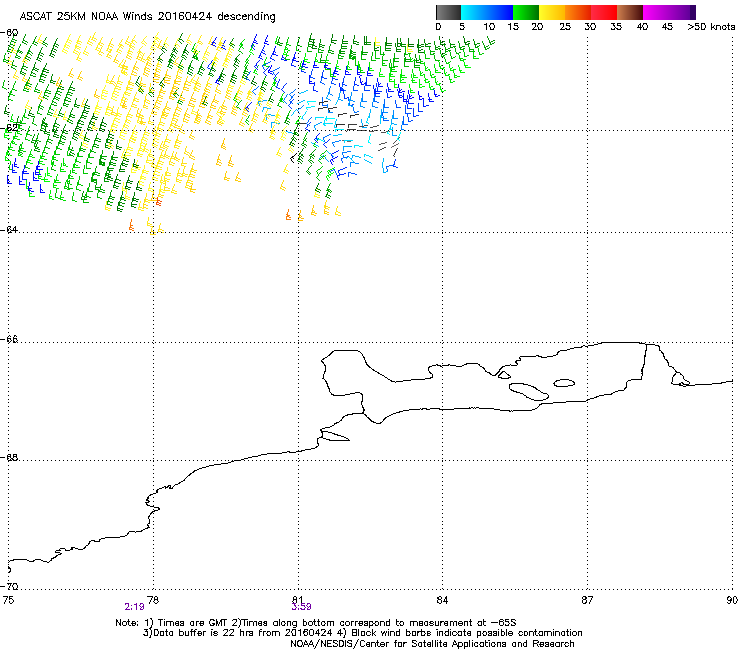Click the note 'Black wind barbs indicate possible contamination'

[x=467, y=633]
